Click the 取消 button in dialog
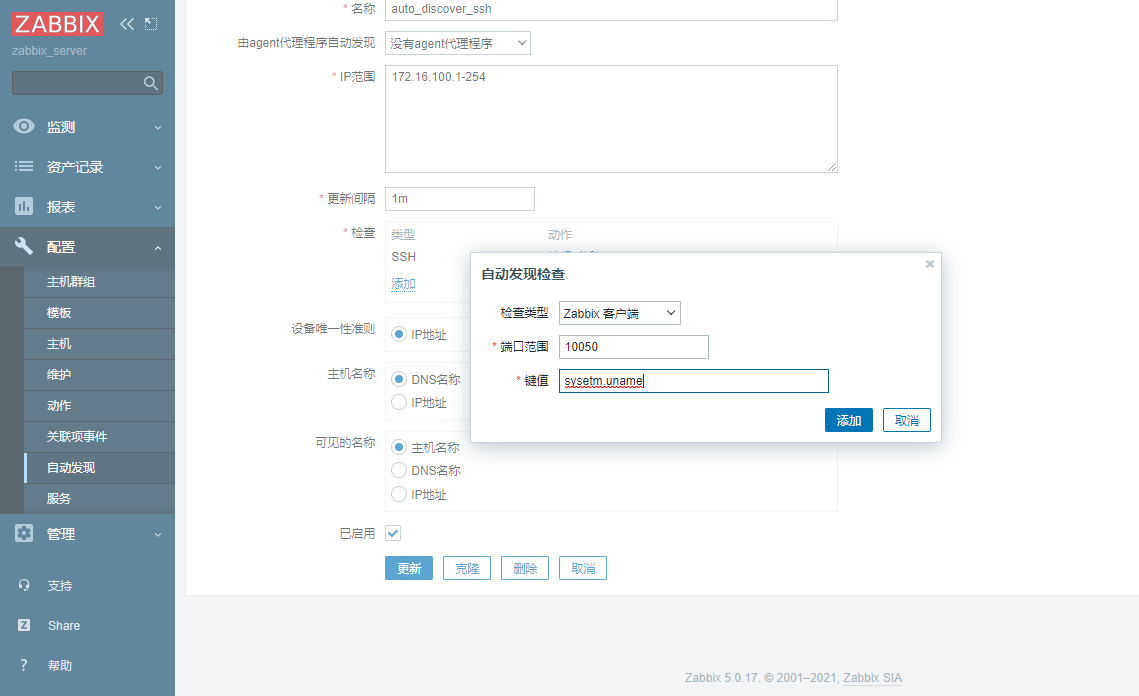1139x696 pixels. tap(907, 420)
